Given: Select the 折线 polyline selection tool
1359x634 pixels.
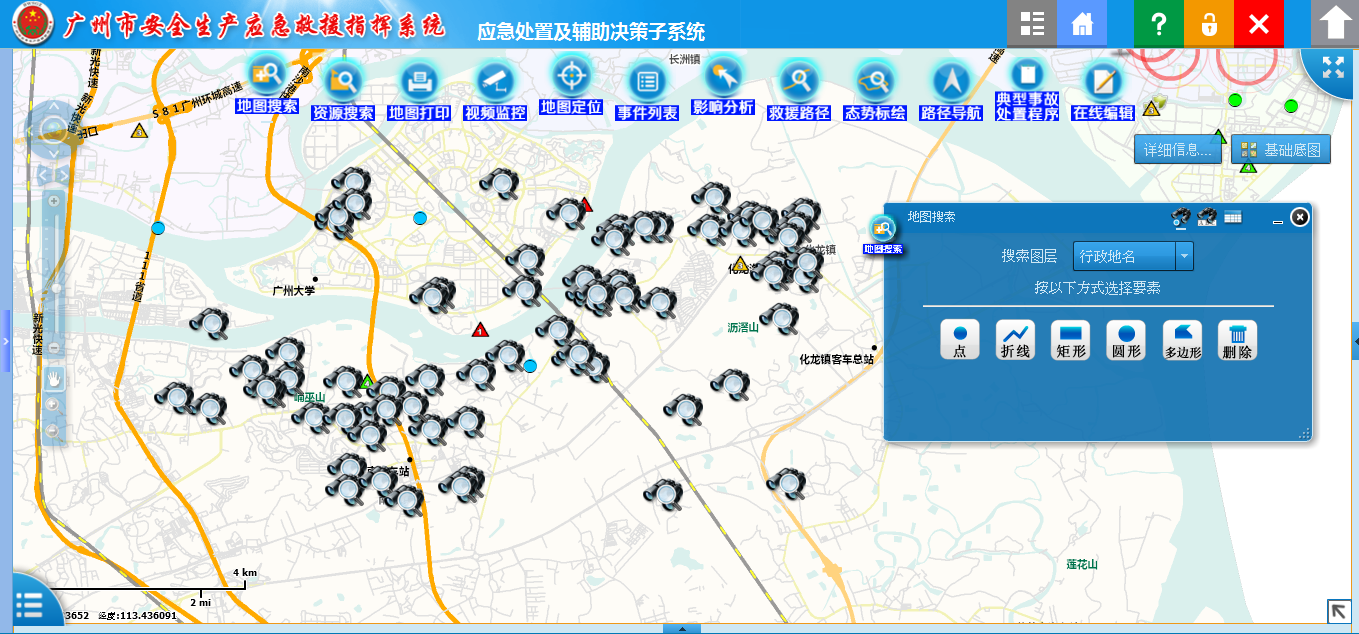Looking at the screenshot, I should (1016, 340).
